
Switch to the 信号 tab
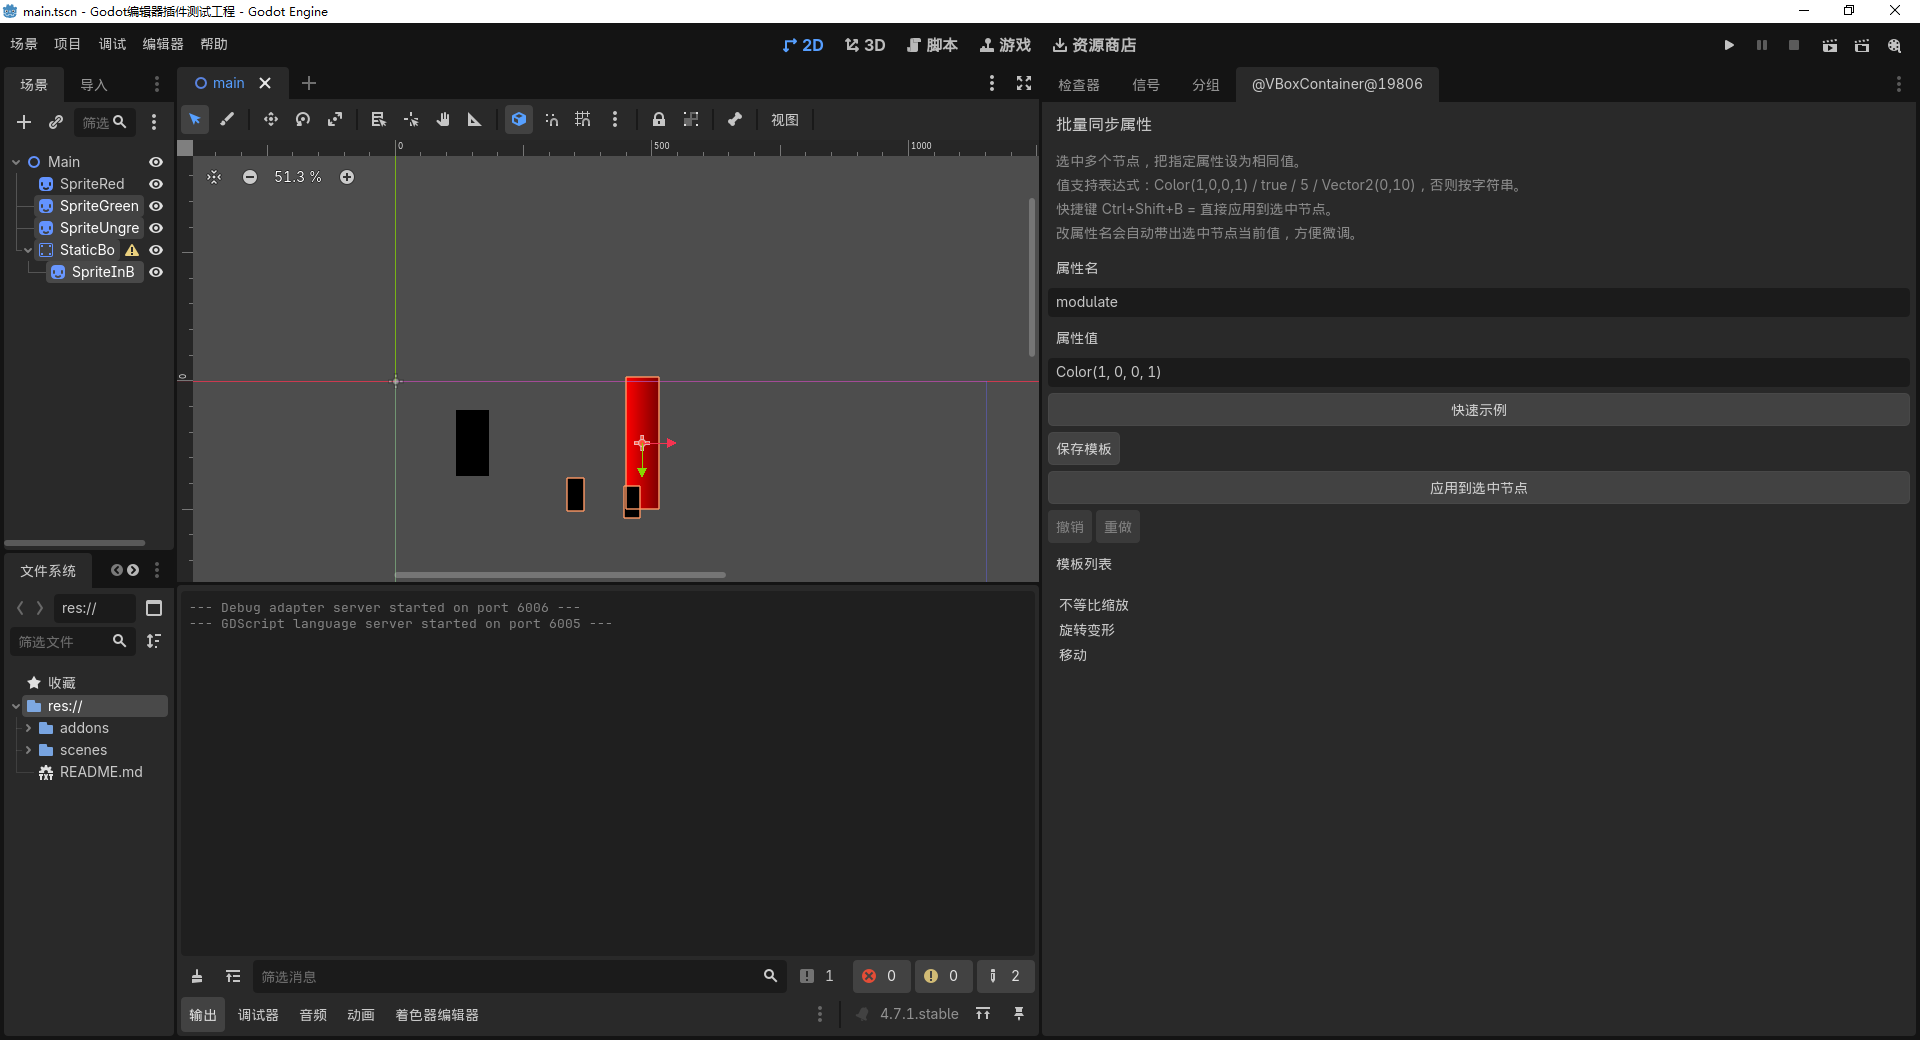point(1146,85)
